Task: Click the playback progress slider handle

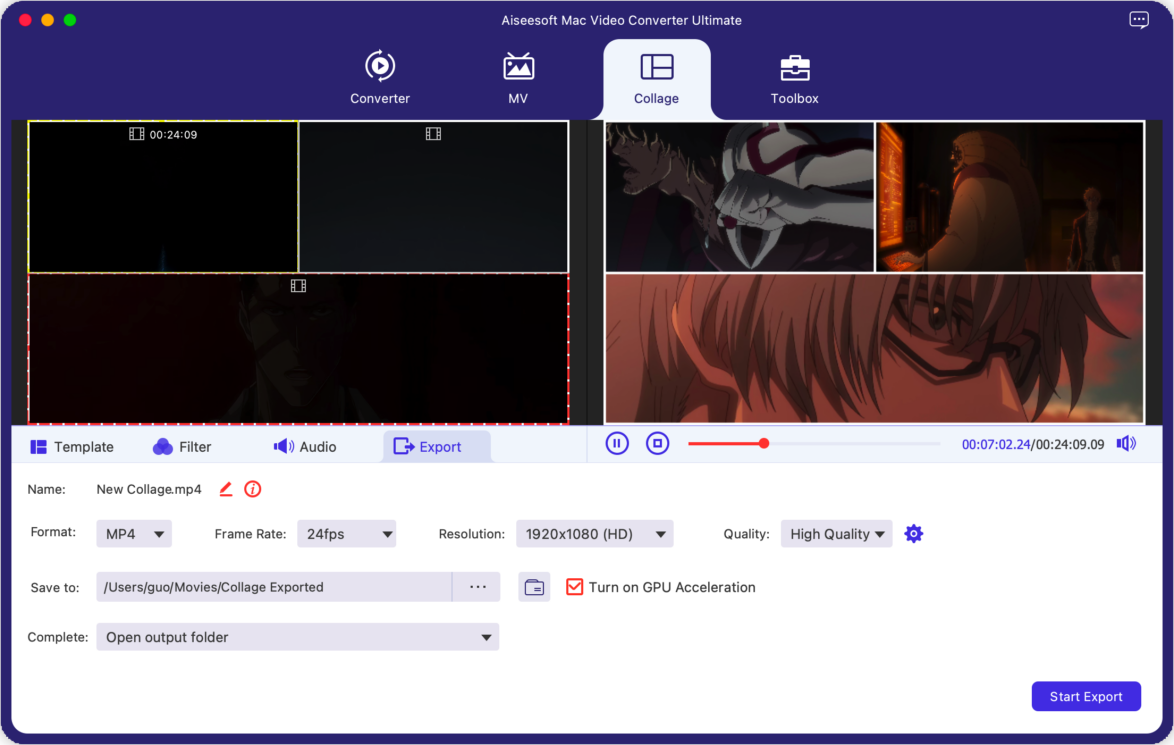Action: (764, 443)
